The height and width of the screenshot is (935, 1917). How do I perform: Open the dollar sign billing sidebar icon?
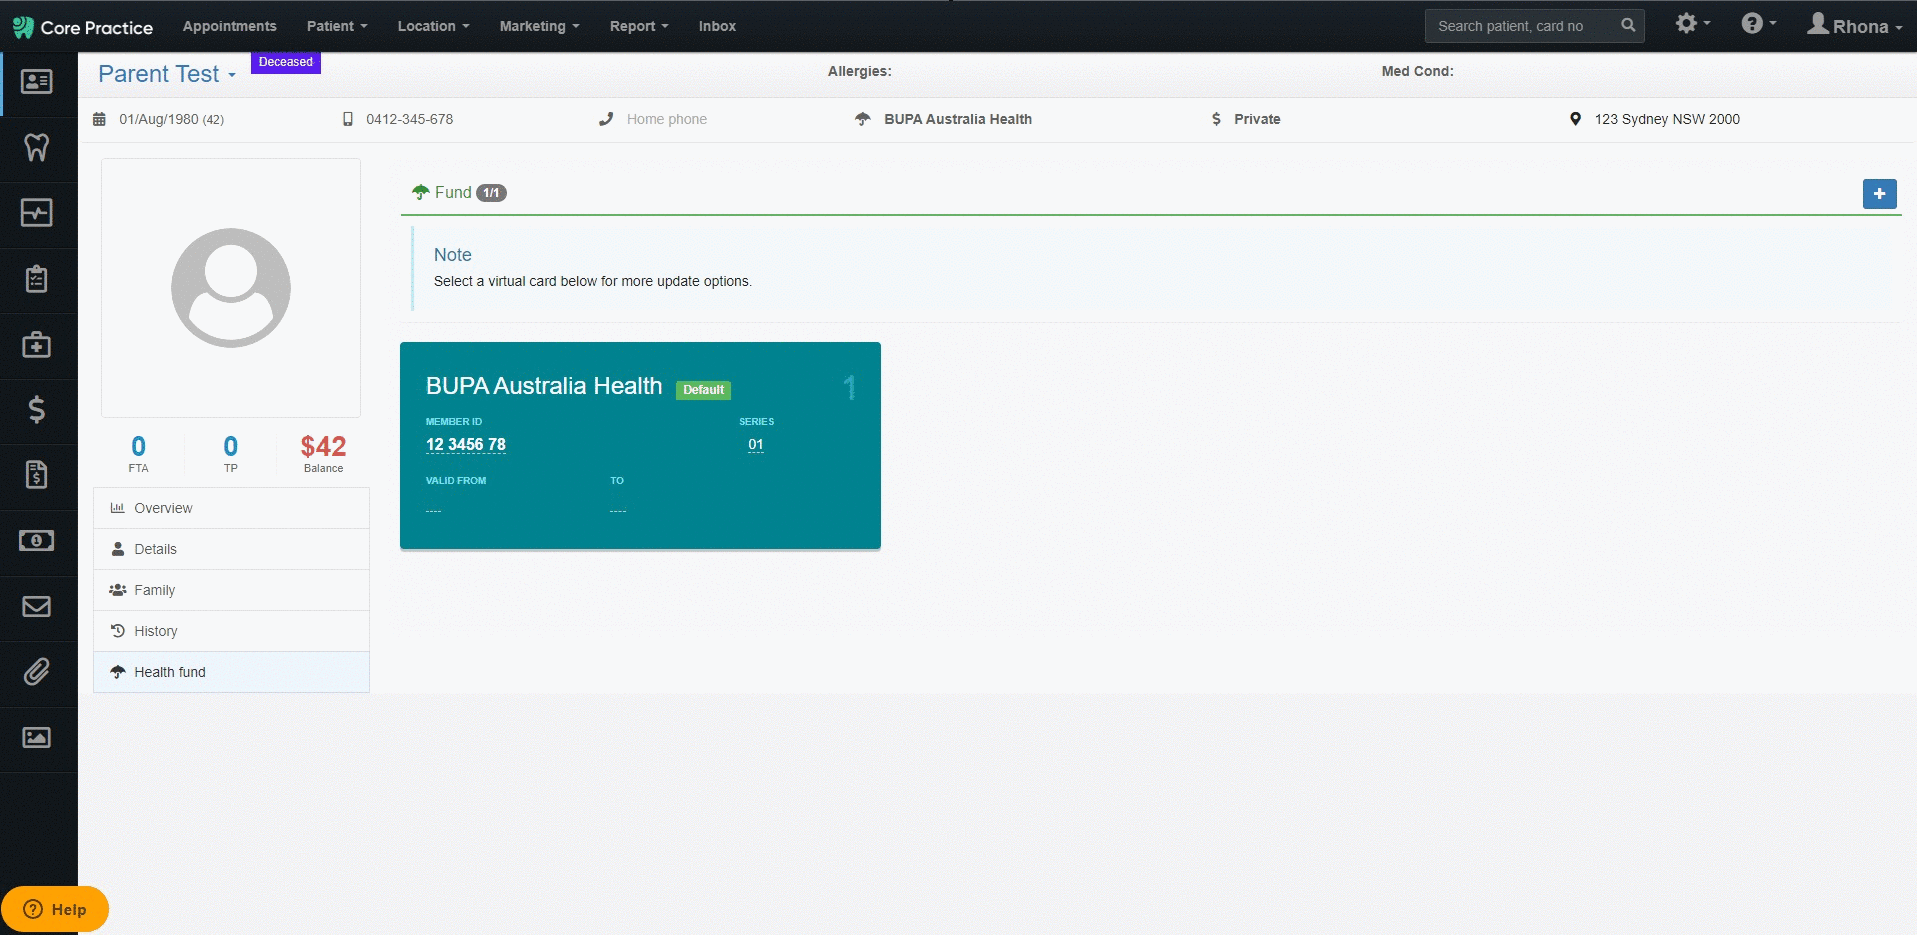pyautogui.click(x=37, y=409)
